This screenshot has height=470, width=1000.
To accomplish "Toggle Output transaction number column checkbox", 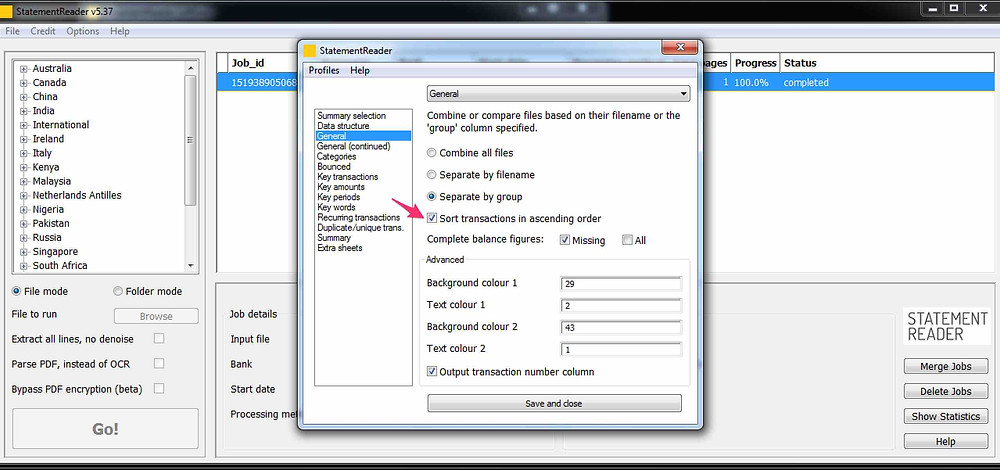I will tap(432, 371).
